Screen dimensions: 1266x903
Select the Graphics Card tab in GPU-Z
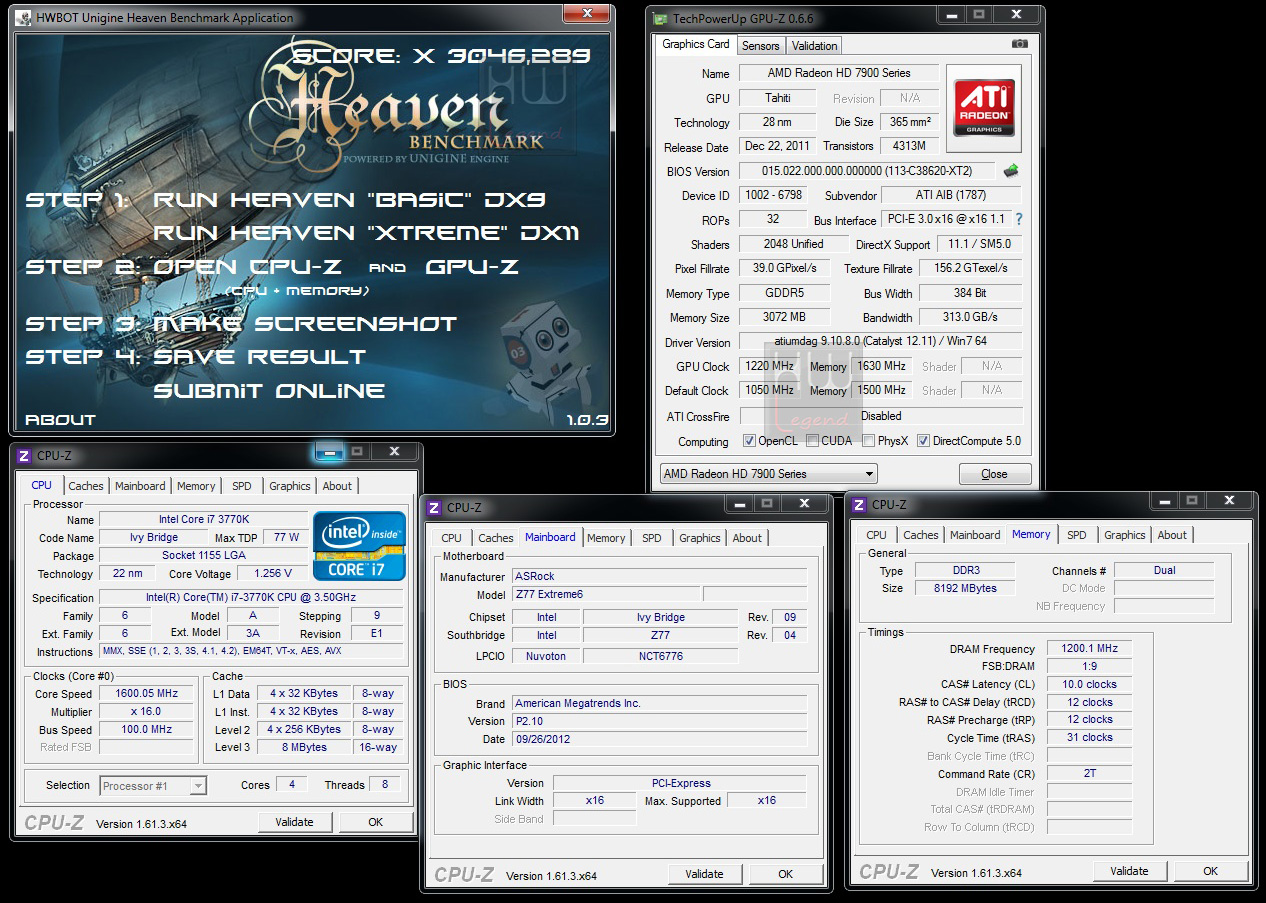point(696,44)
